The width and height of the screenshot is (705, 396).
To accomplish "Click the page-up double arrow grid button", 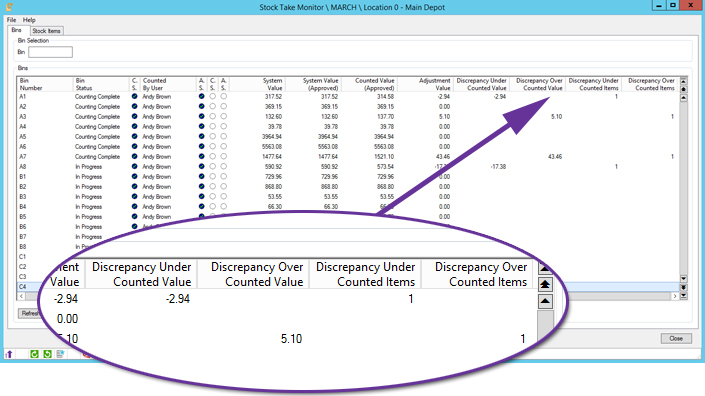I will tap(683, 89).
